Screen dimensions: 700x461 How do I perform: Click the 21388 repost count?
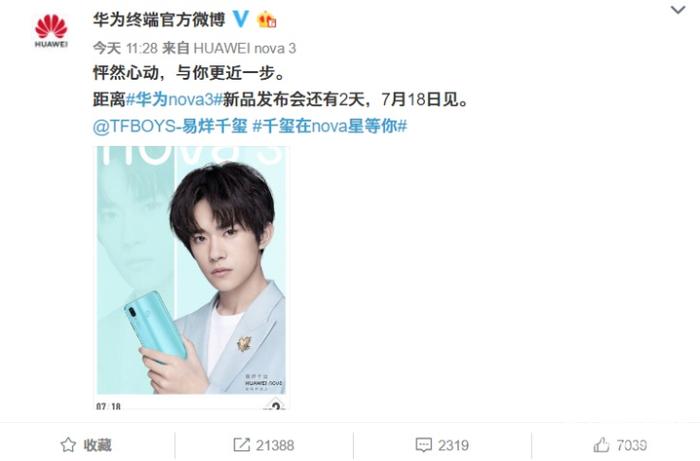275,445
